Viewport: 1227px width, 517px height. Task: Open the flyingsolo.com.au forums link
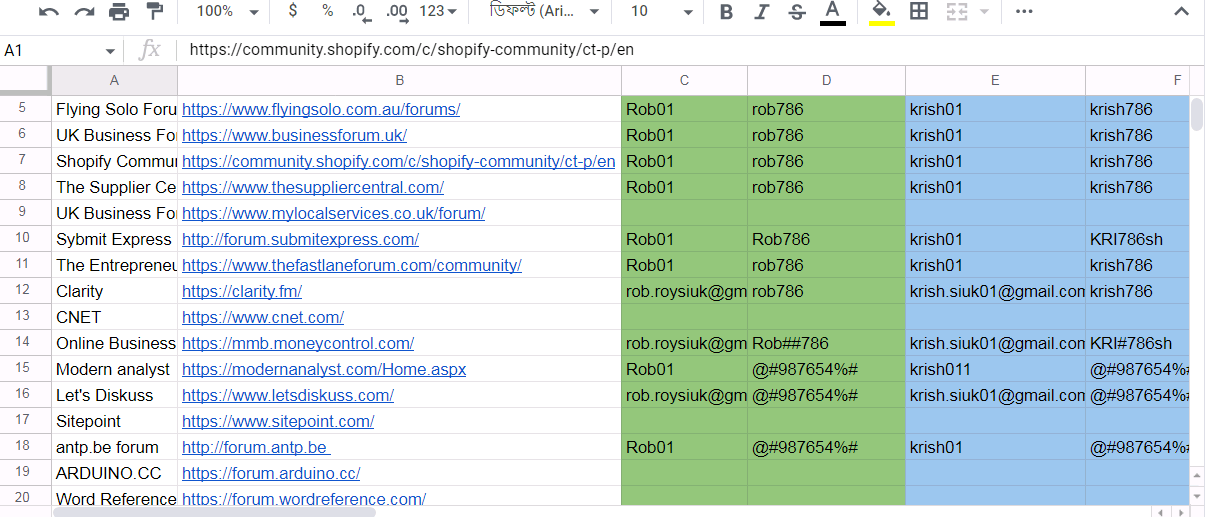pyautogui.click(x=320, y=110)
